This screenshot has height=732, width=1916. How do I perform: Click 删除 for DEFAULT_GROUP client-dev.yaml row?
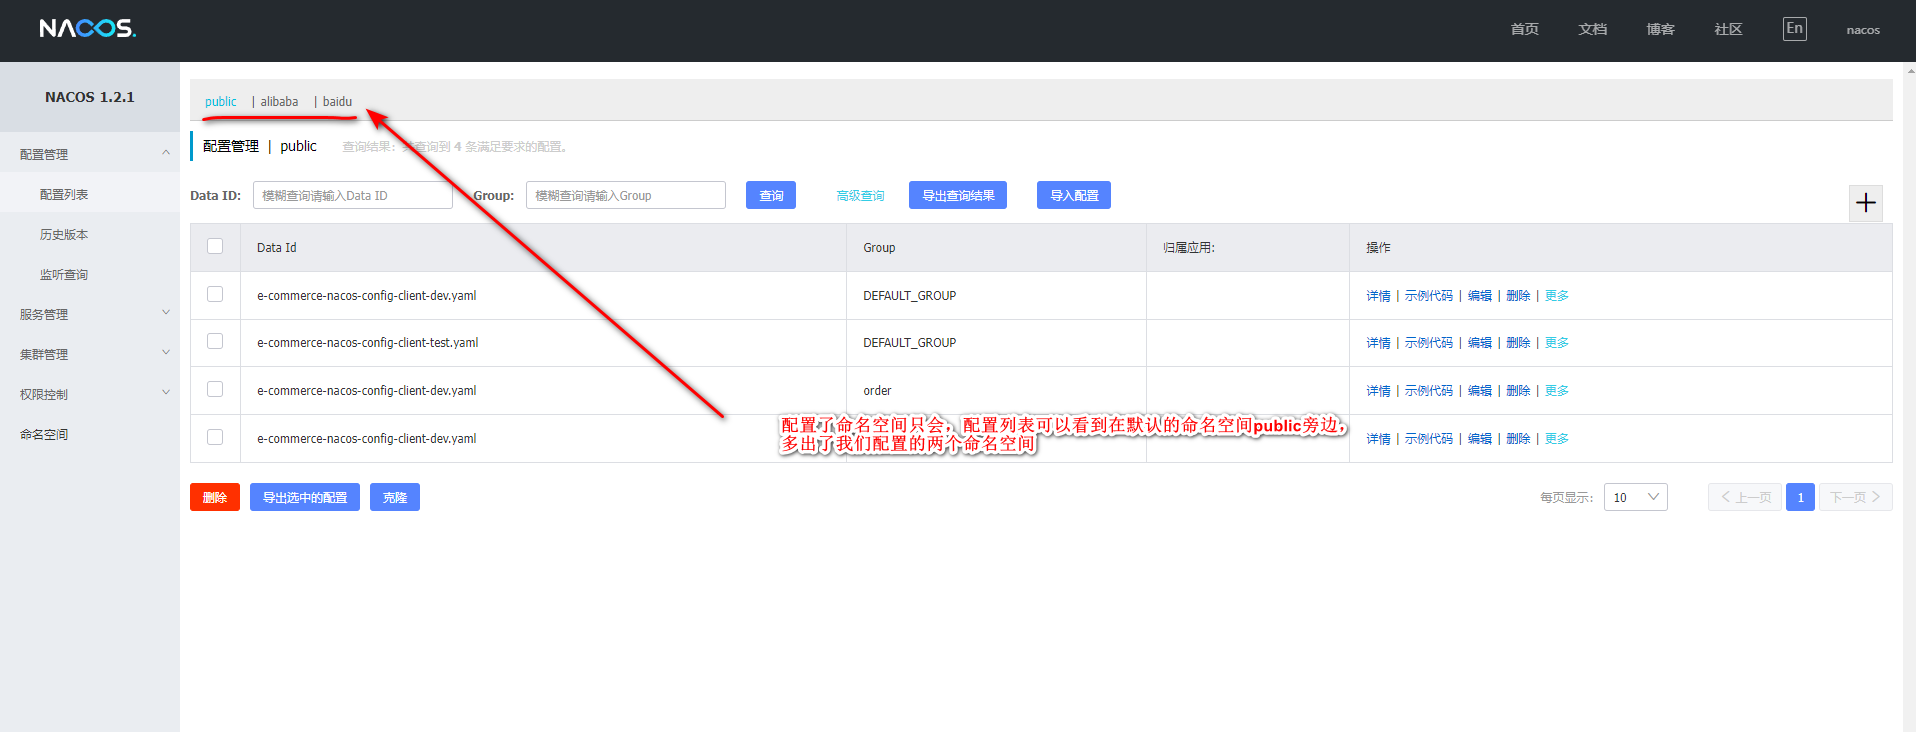click(1518, 295)
